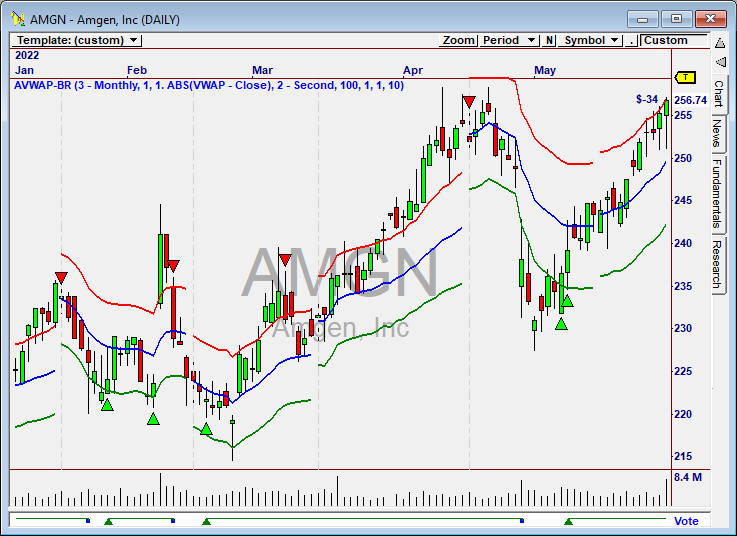
Task: Minimize the AMGN chart window
Action: [x=643, y=19]
